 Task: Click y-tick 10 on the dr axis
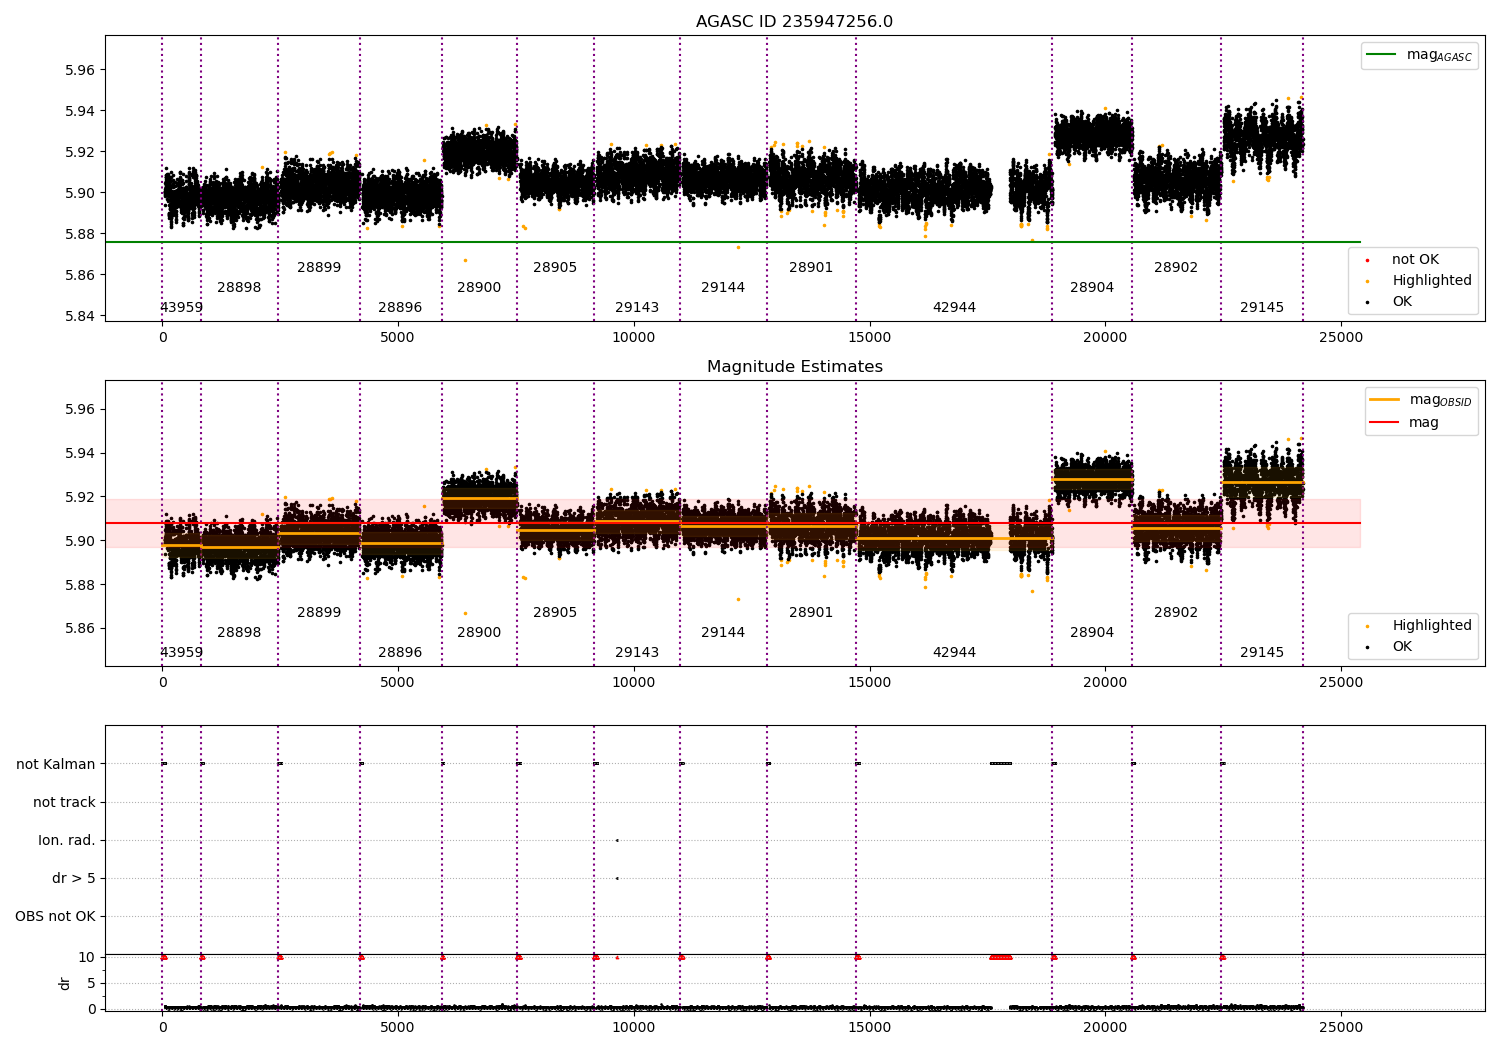[87, 957]
